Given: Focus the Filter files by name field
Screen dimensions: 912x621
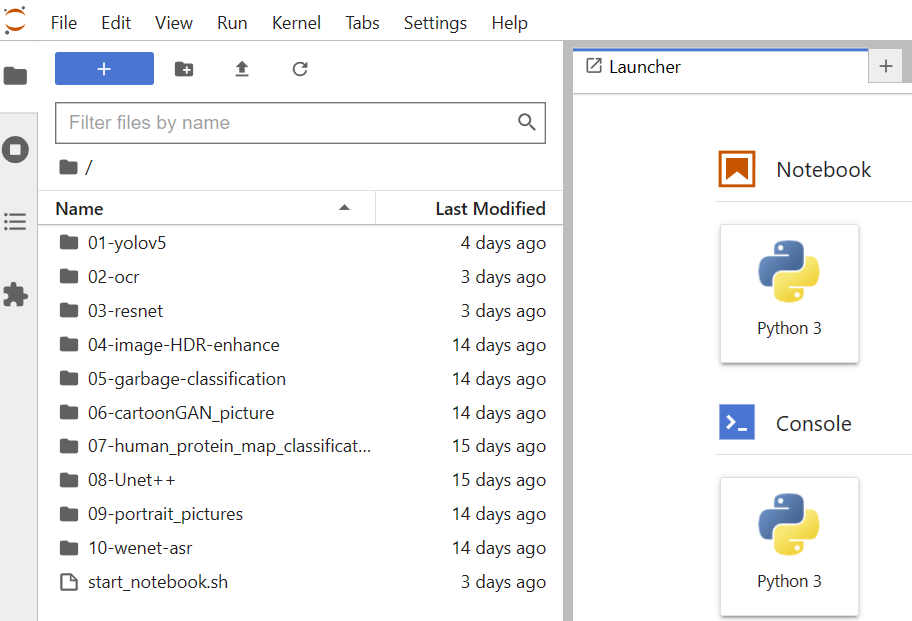Looking at the screenshot, I should (x=300, y=123).
